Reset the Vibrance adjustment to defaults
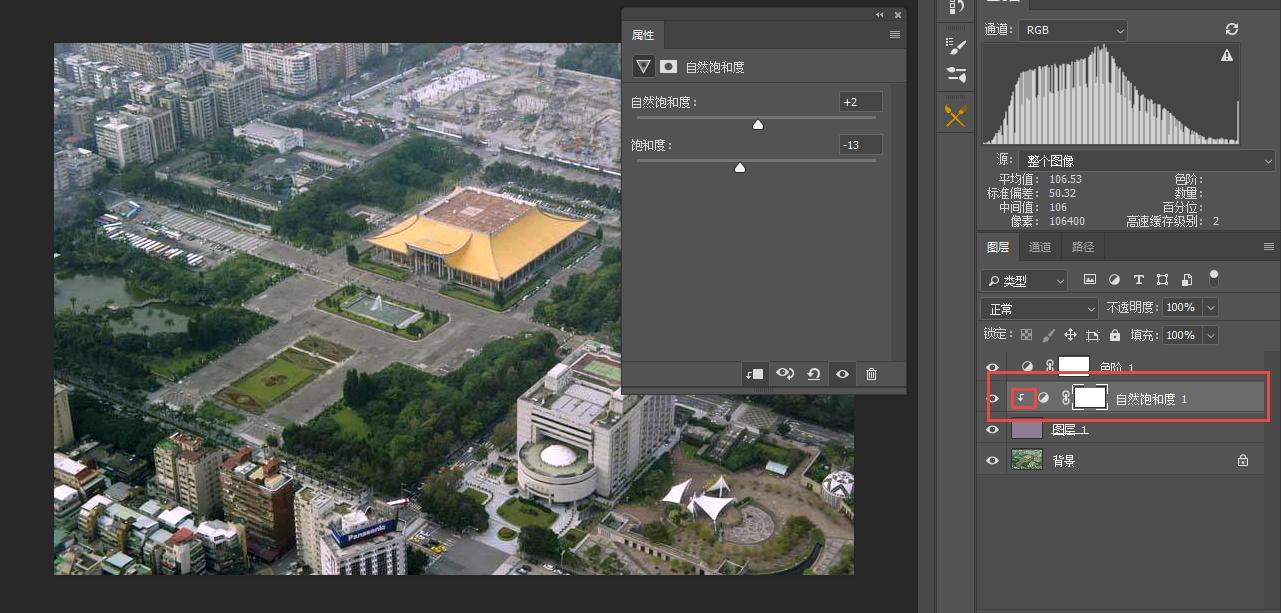This screenshot has height=613, width=1281. click(x=813, y=374)
